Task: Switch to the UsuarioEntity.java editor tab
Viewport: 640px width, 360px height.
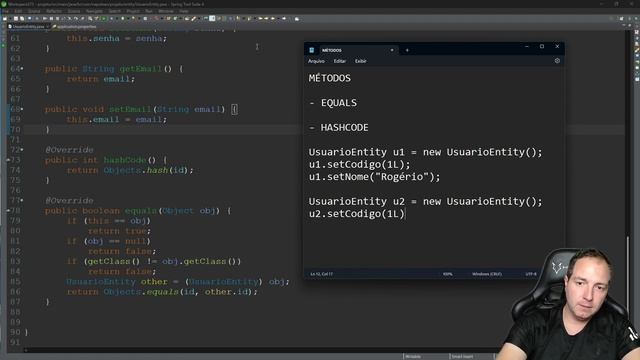Action: click(x=28, y=27)
